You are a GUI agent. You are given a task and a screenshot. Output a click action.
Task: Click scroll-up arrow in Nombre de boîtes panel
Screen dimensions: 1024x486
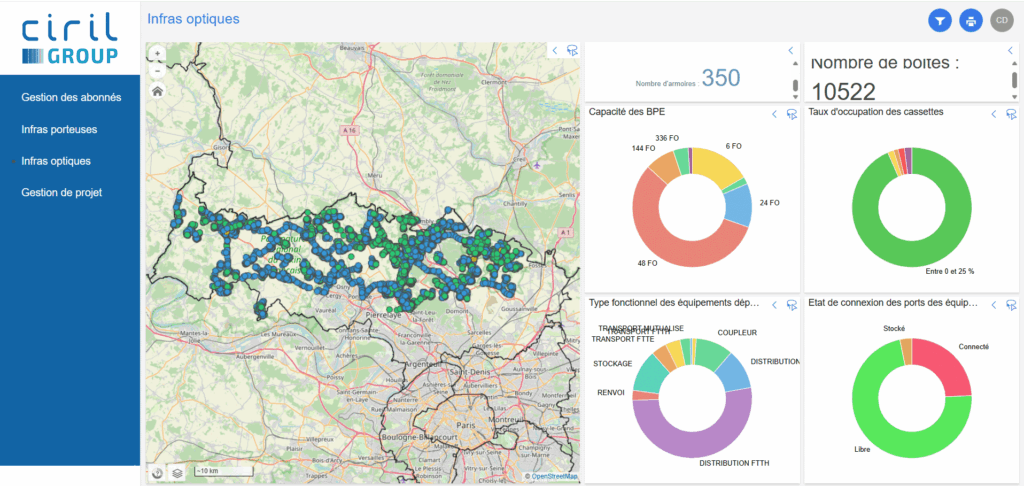[1014, 63]
